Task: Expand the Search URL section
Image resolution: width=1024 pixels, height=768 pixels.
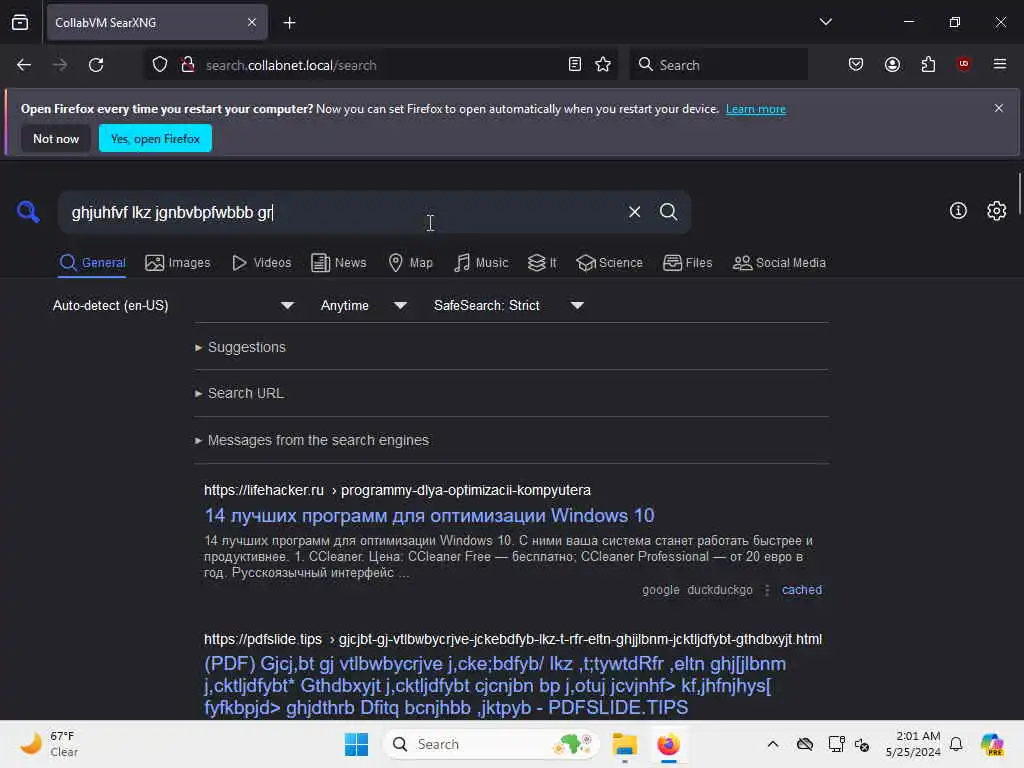Action: [x=239, y=393]
